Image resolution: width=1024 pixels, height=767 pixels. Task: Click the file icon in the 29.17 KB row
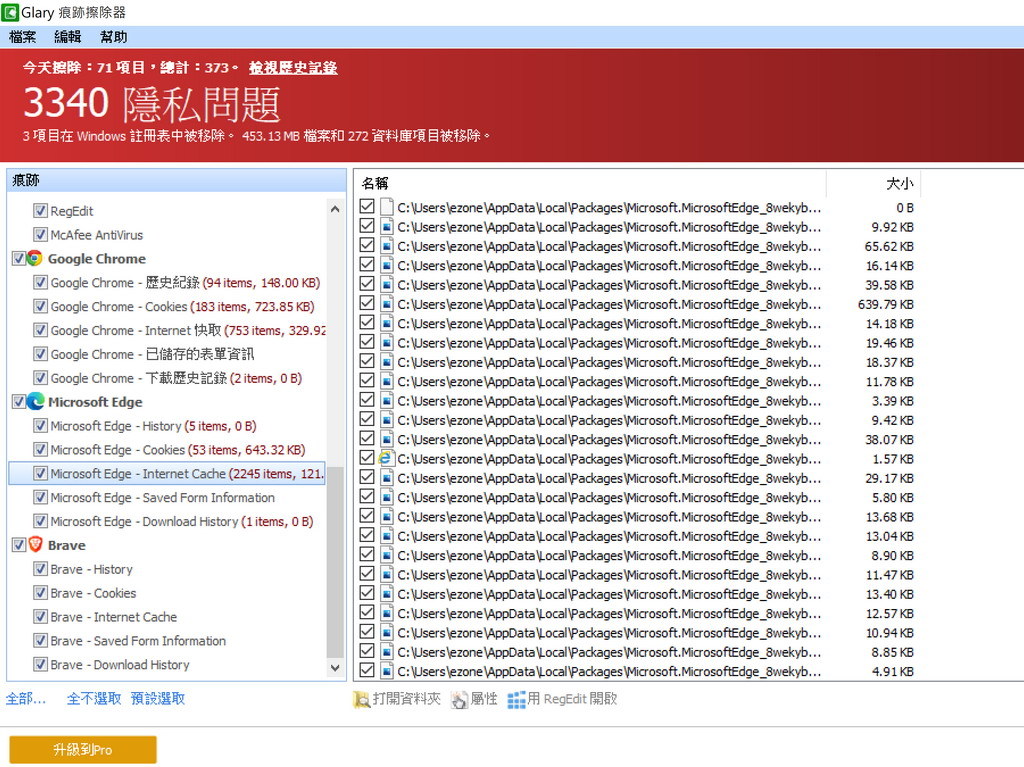(387, 478)
